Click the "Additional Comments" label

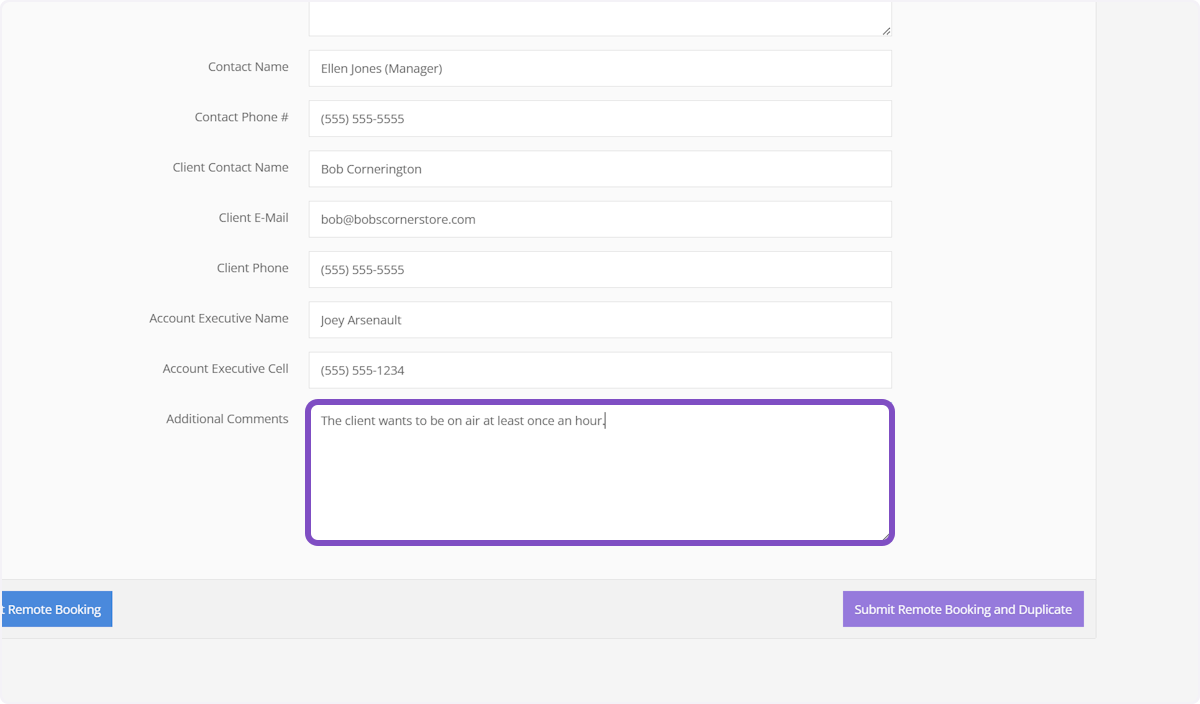[227, 419]
